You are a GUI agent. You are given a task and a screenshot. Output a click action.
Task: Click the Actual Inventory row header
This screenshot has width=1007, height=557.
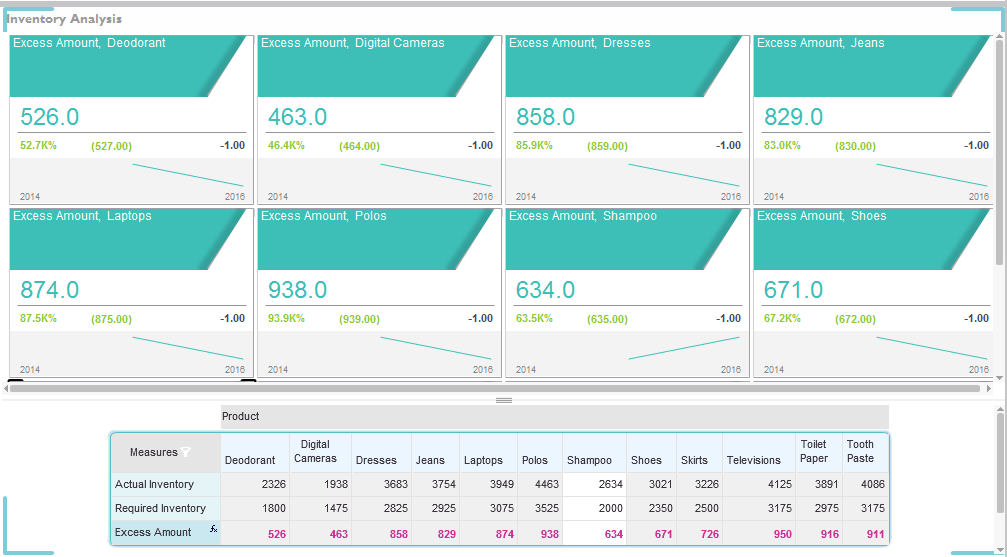tap(154, 485)
